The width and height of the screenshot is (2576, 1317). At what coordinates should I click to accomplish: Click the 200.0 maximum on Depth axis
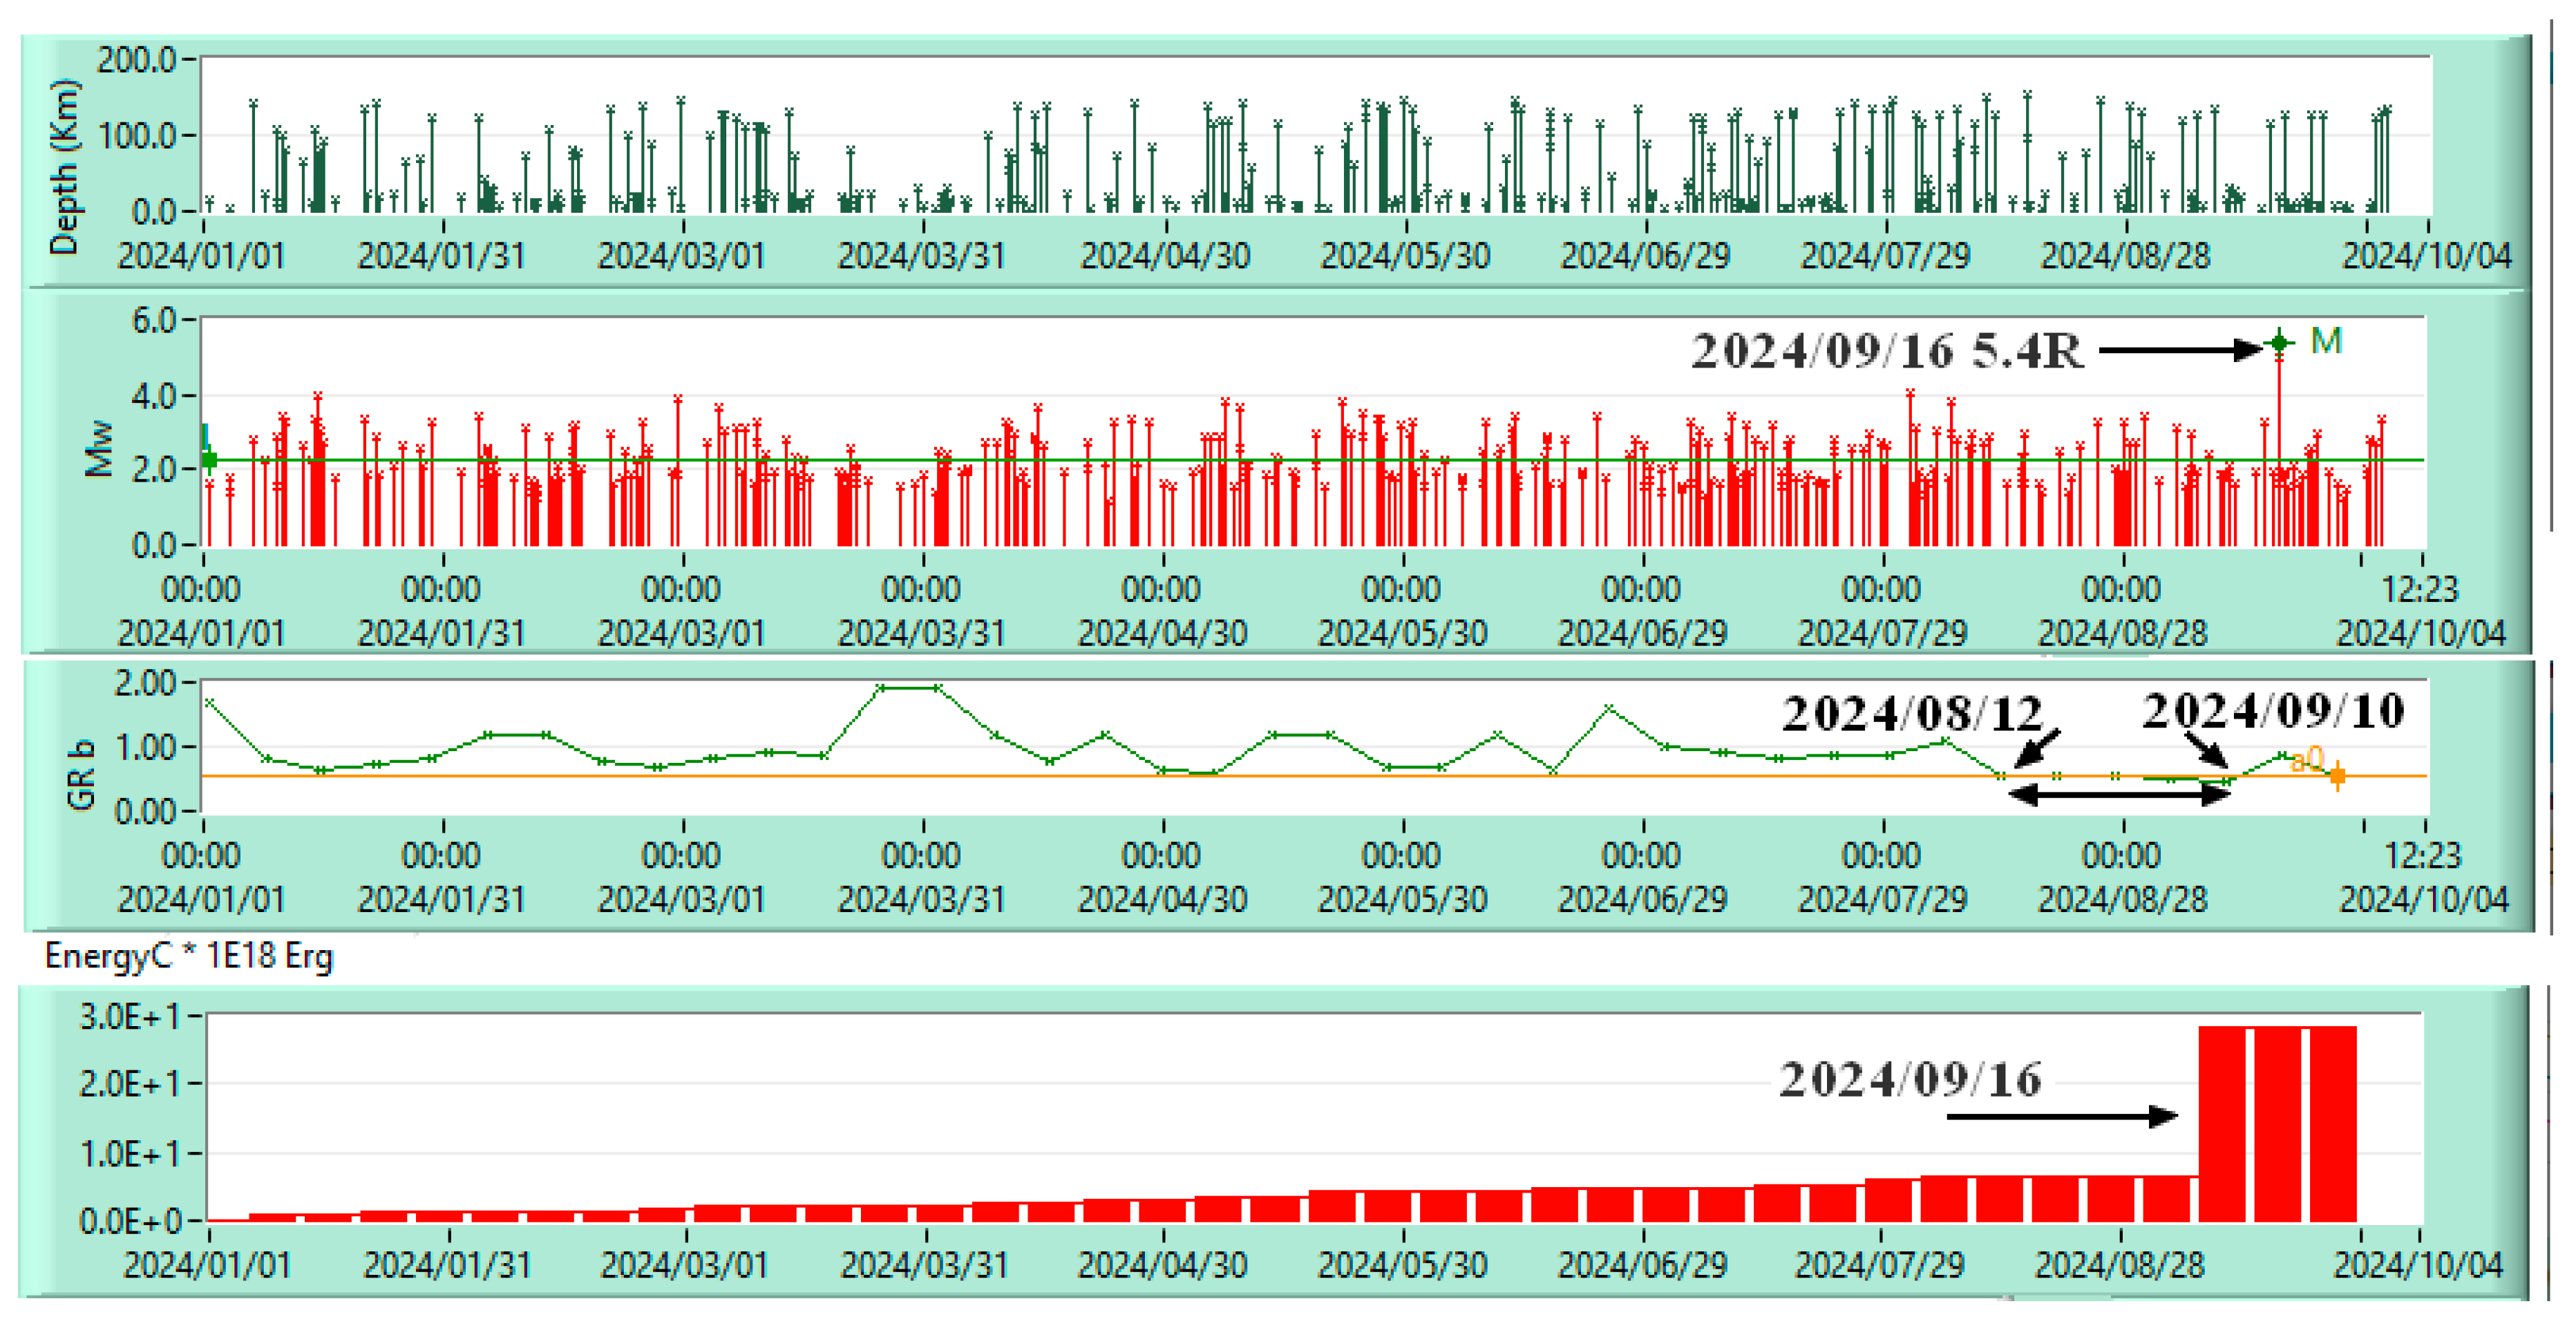point(136,60)
